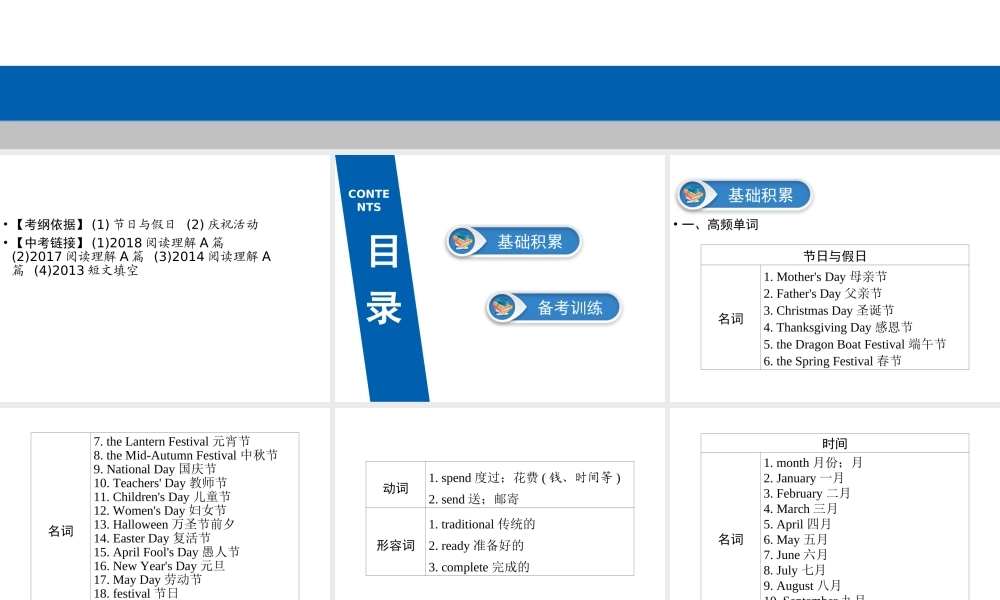Click the CONTENTS label on blue stripe
The image size is (1000, 600).
pyautogui.click(x=369, y=200)
